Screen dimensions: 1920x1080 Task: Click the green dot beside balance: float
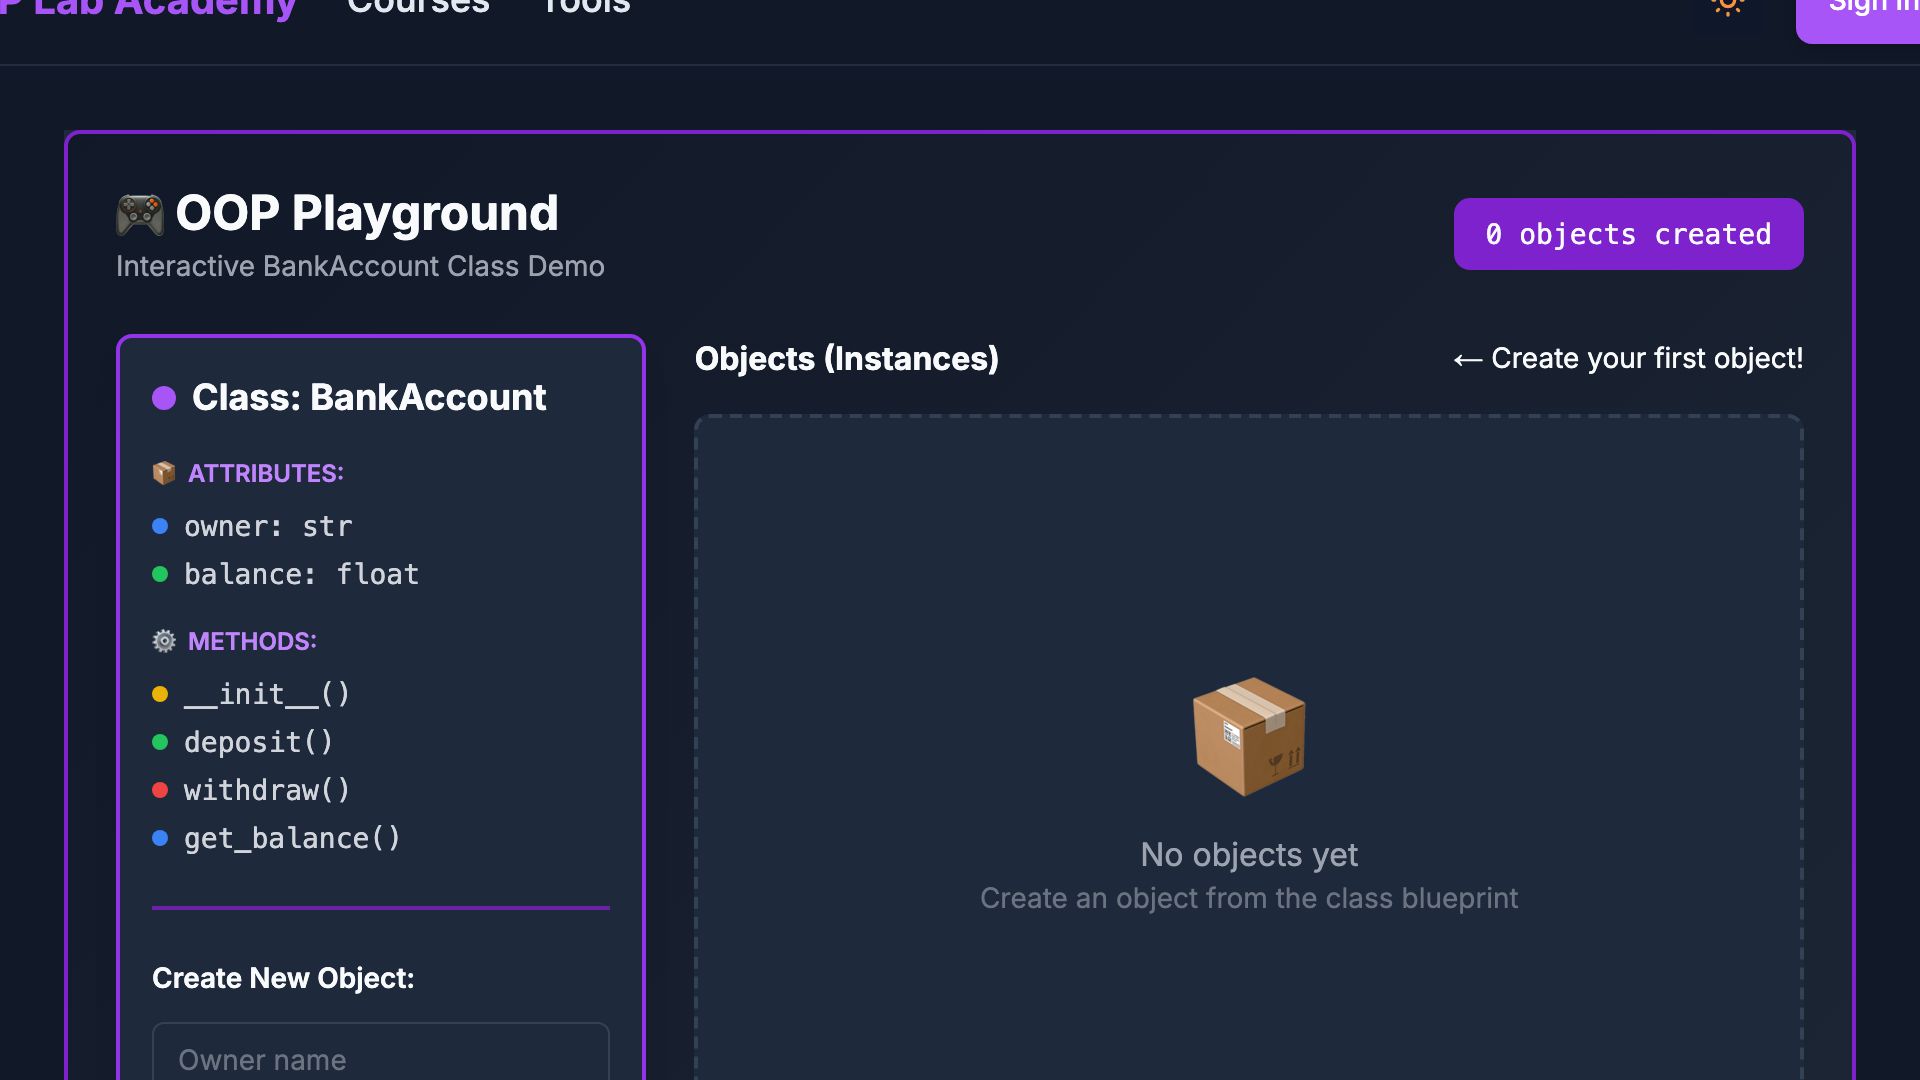tap(160, 574)
